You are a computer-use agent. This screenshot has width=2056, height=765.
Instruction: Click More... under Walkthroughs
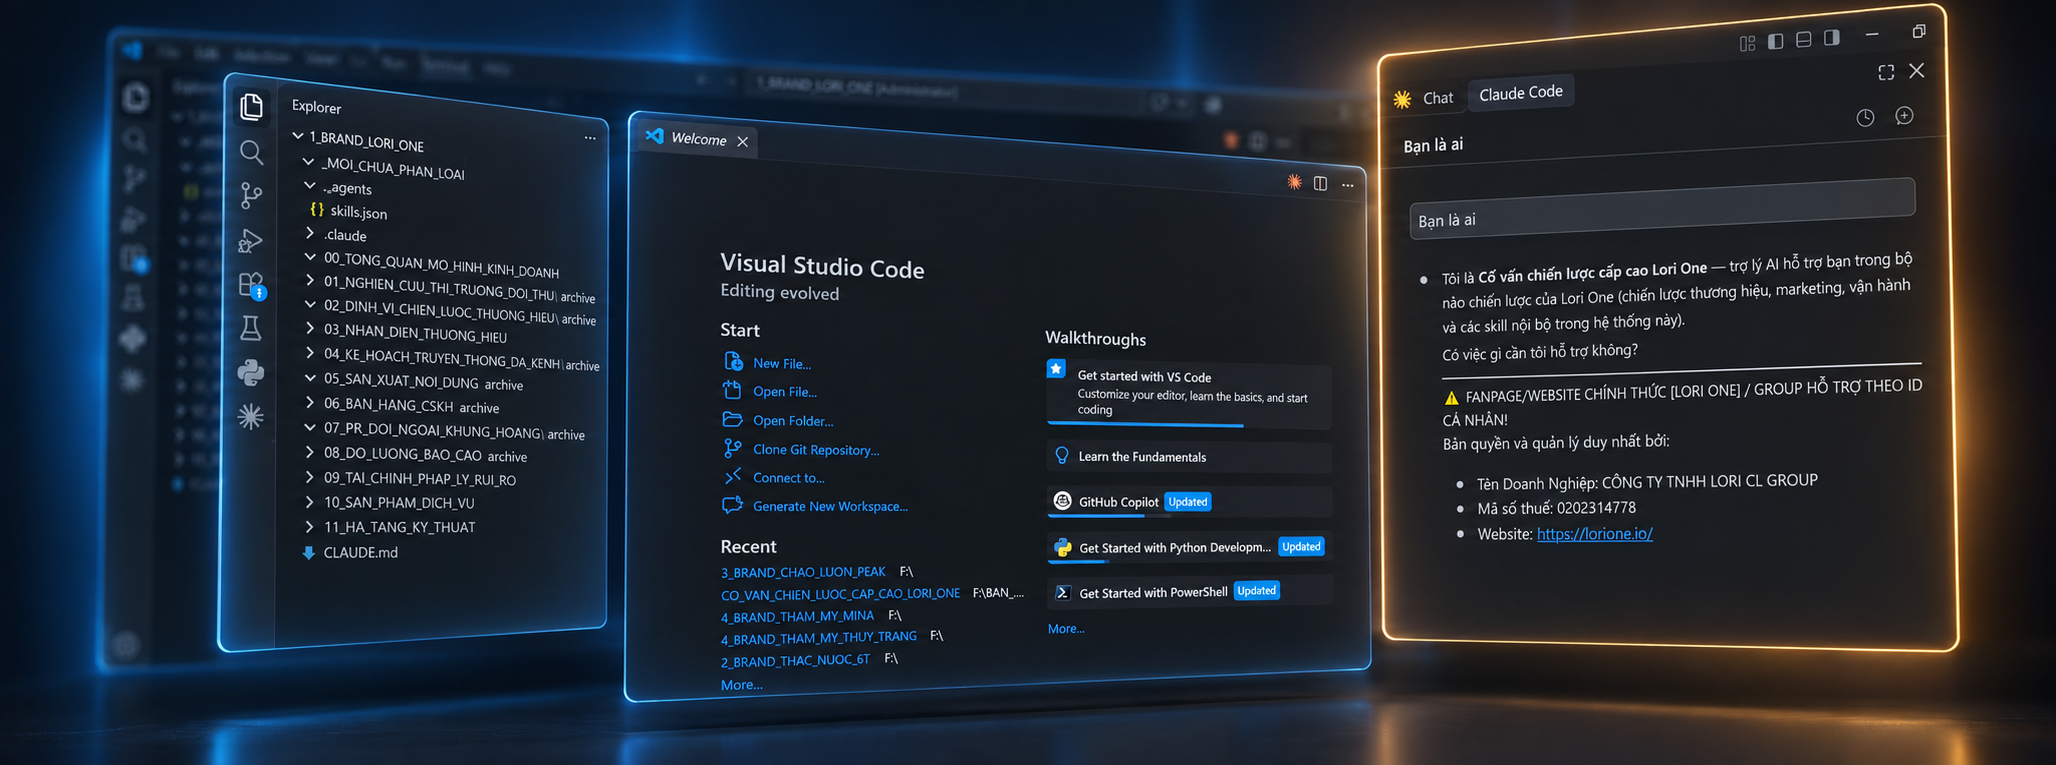pyautogui.click(x=1066, y=629)
